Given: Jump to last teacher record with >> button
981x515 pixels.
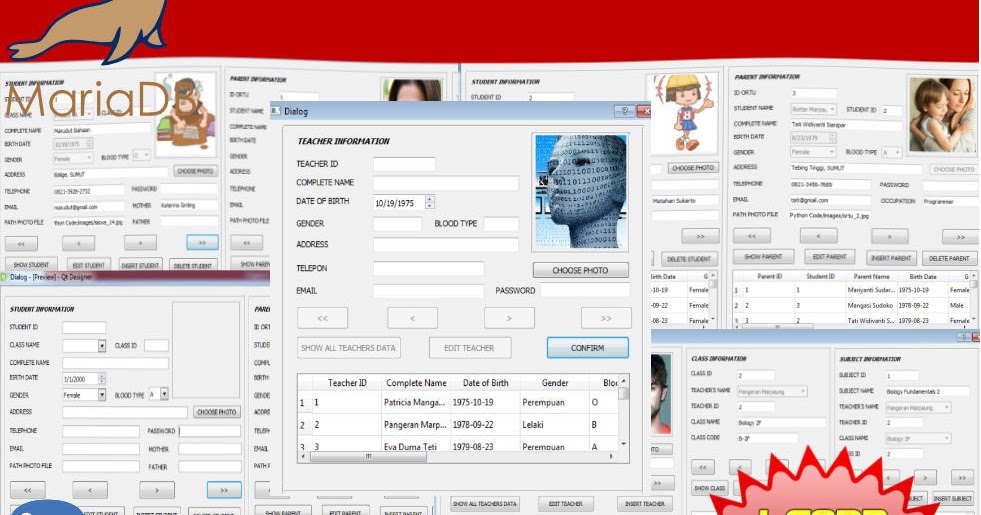Looking at the screenshot, I should (x=606, y=318).
